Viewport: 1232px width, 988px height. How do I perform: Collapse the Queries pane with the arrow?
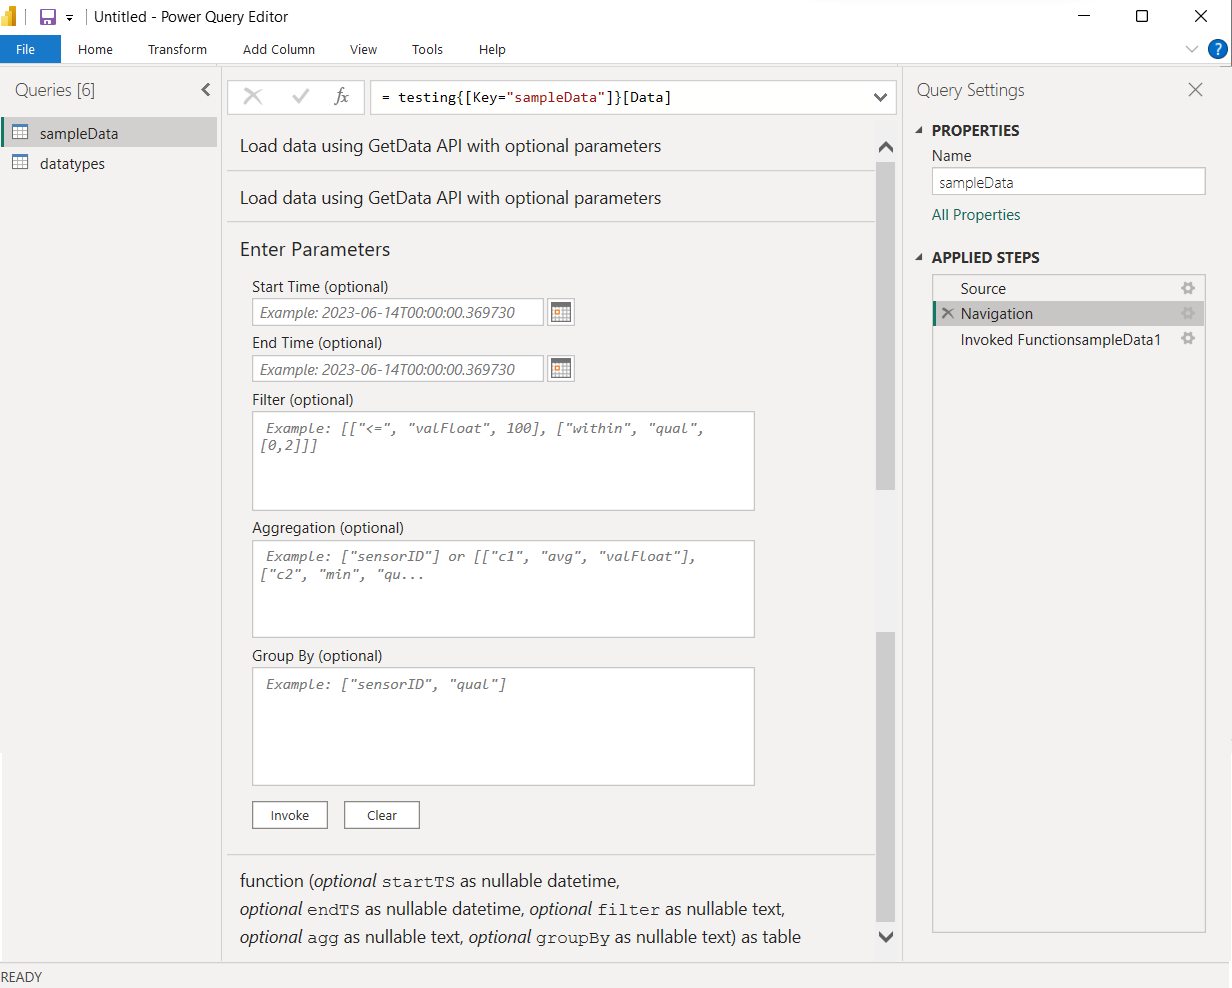tap(206, 89)
